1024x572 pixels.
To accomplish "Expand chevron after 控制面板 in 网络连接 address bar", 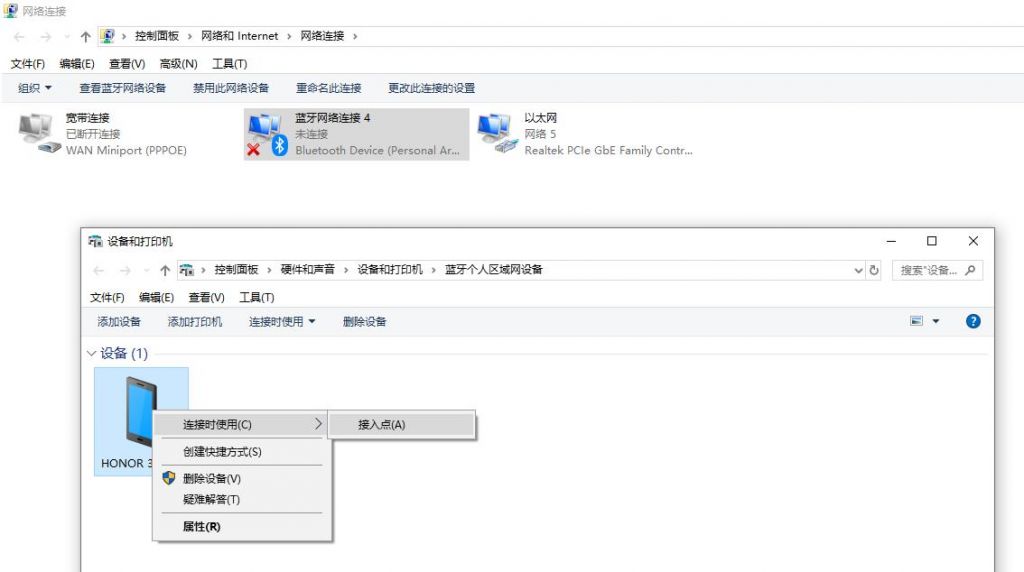I will click(x=189, y=37).
